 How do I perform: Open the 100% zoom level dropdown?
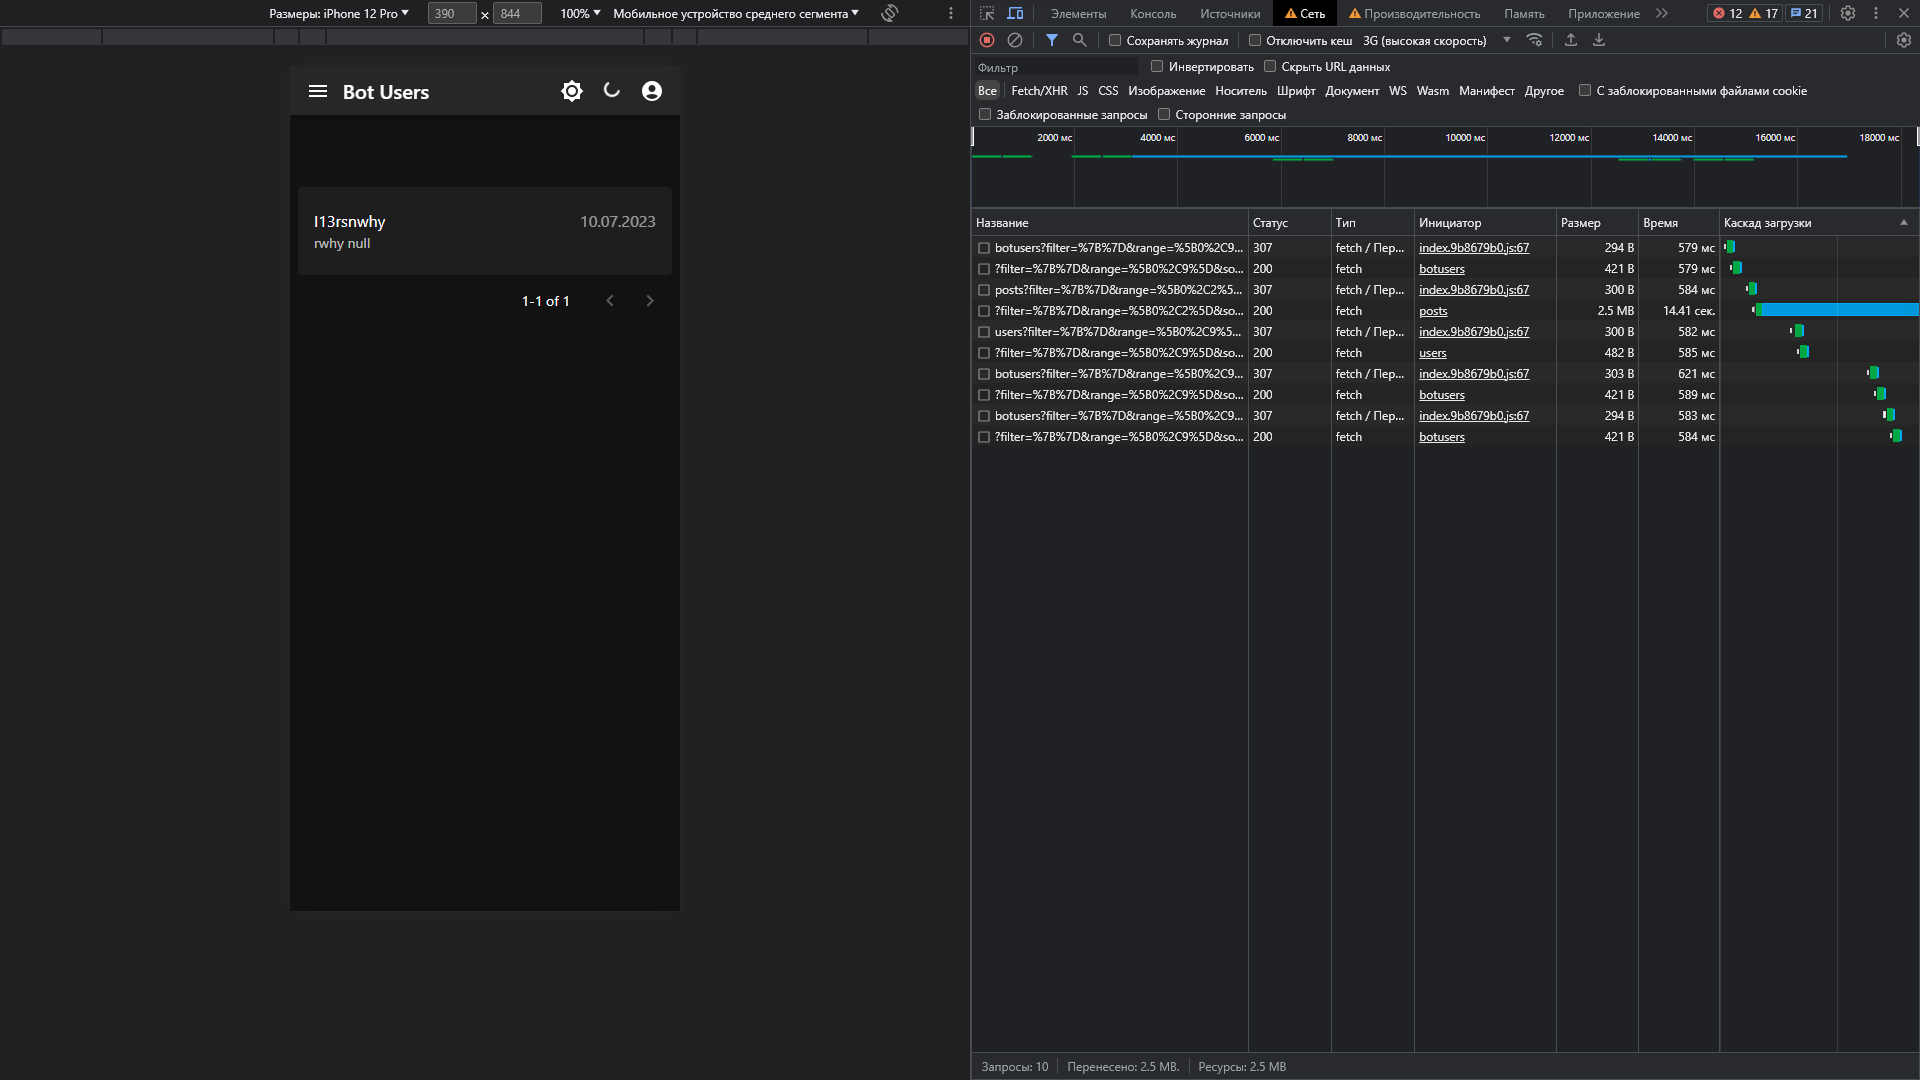pyautogui.click(x=580, y=13)
